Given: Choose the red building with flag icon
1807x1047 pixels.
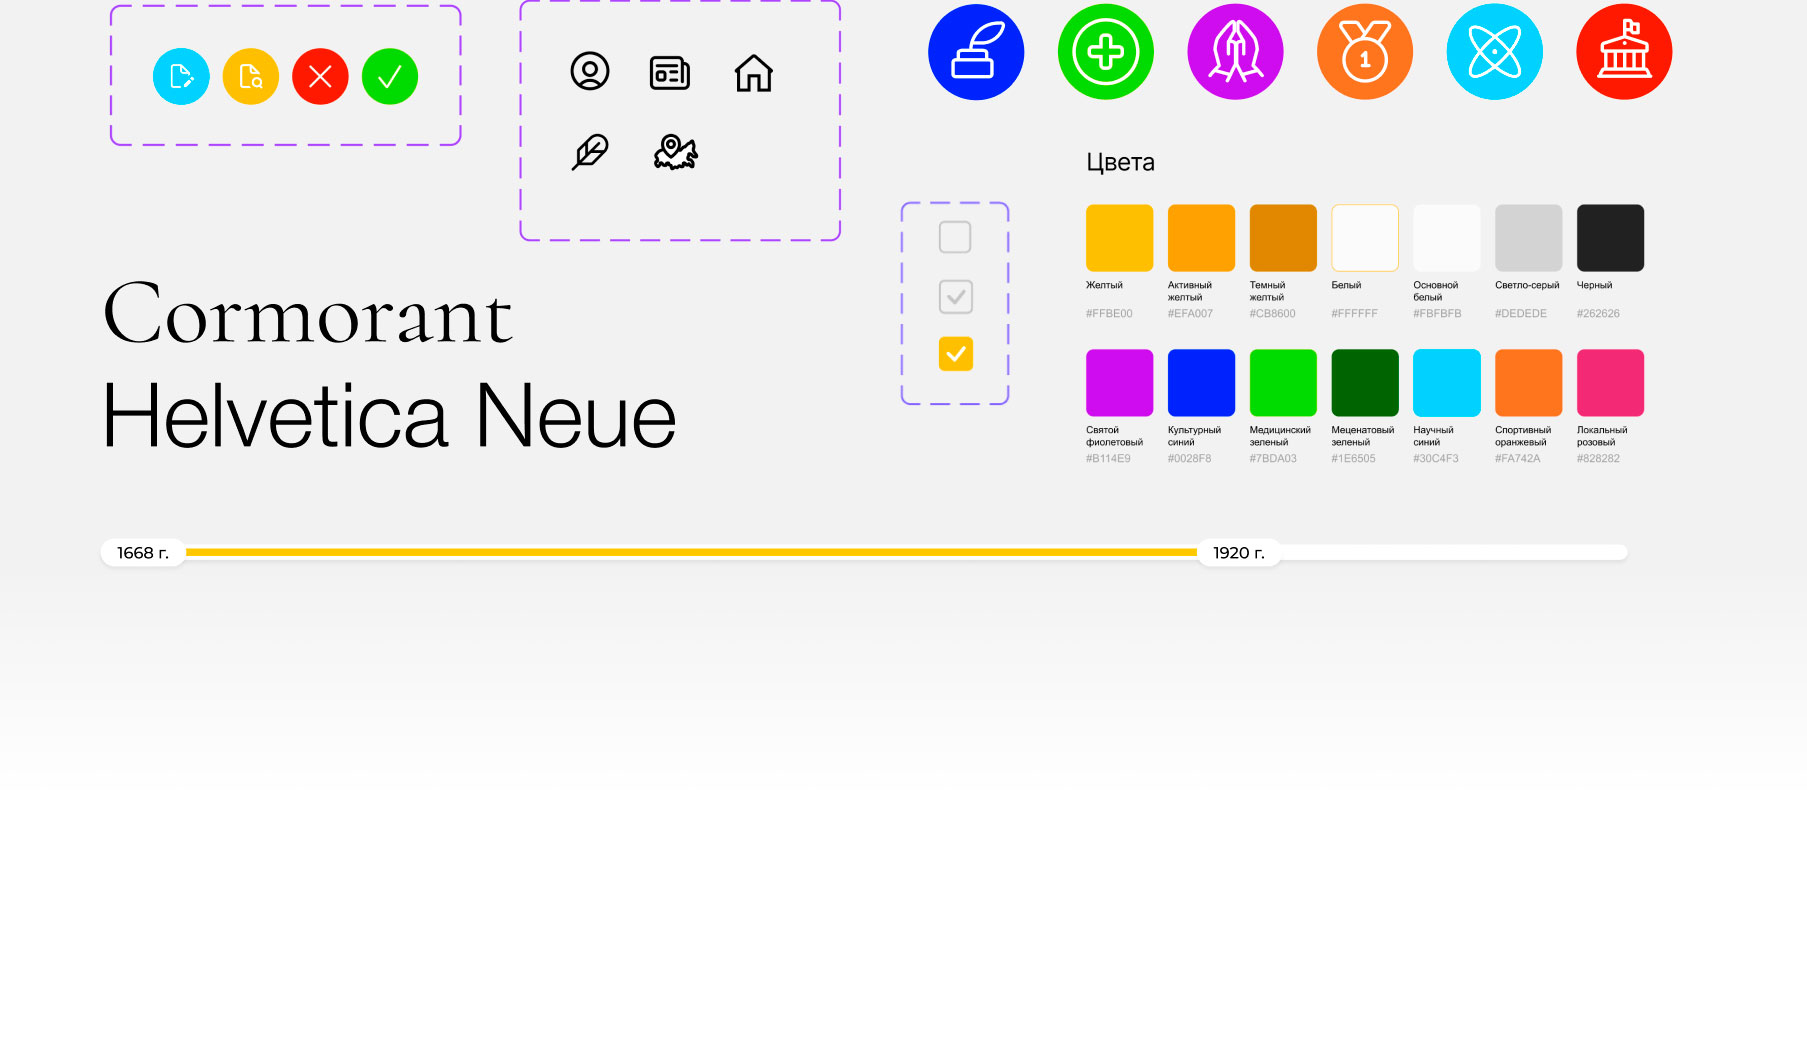Looking at the screenshot, I should point(1624,52).
